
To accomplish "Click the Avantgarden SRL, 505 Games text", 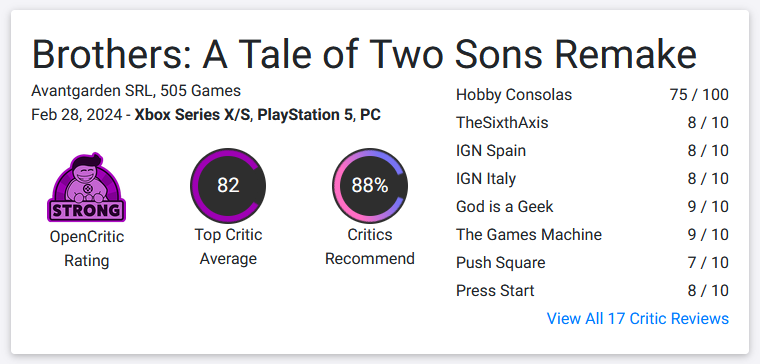I will point(136,91).
